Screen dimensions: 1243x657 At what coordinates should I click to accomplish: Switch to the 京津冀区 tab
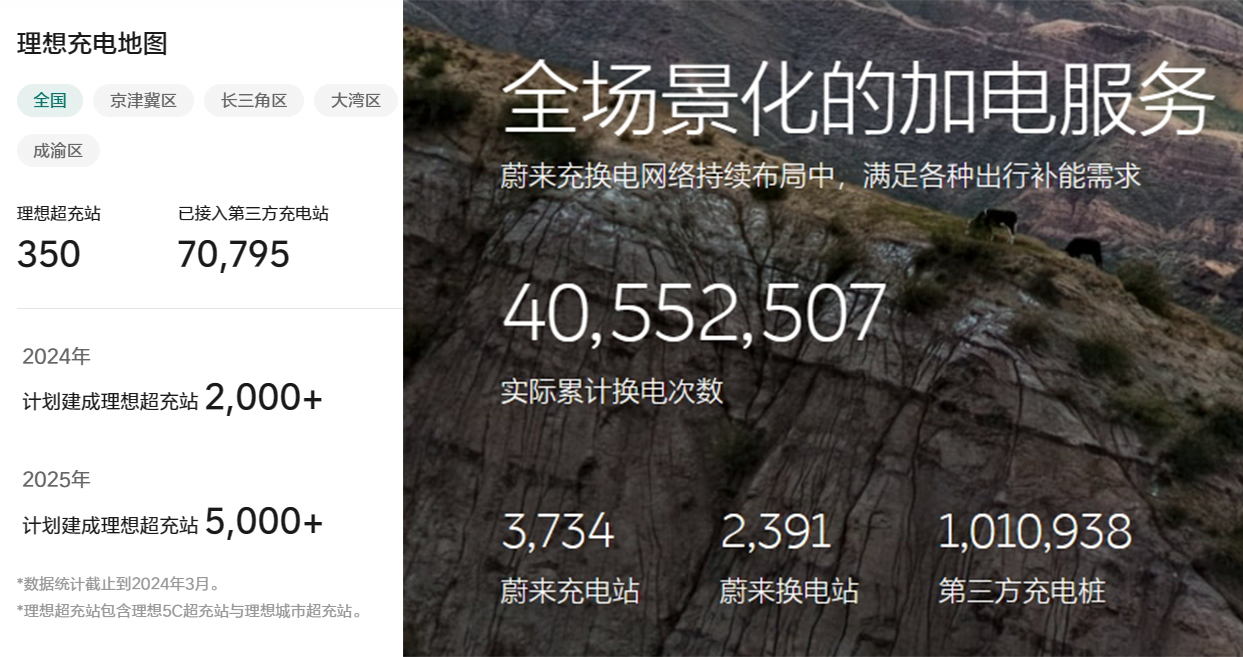coord(143,100)
